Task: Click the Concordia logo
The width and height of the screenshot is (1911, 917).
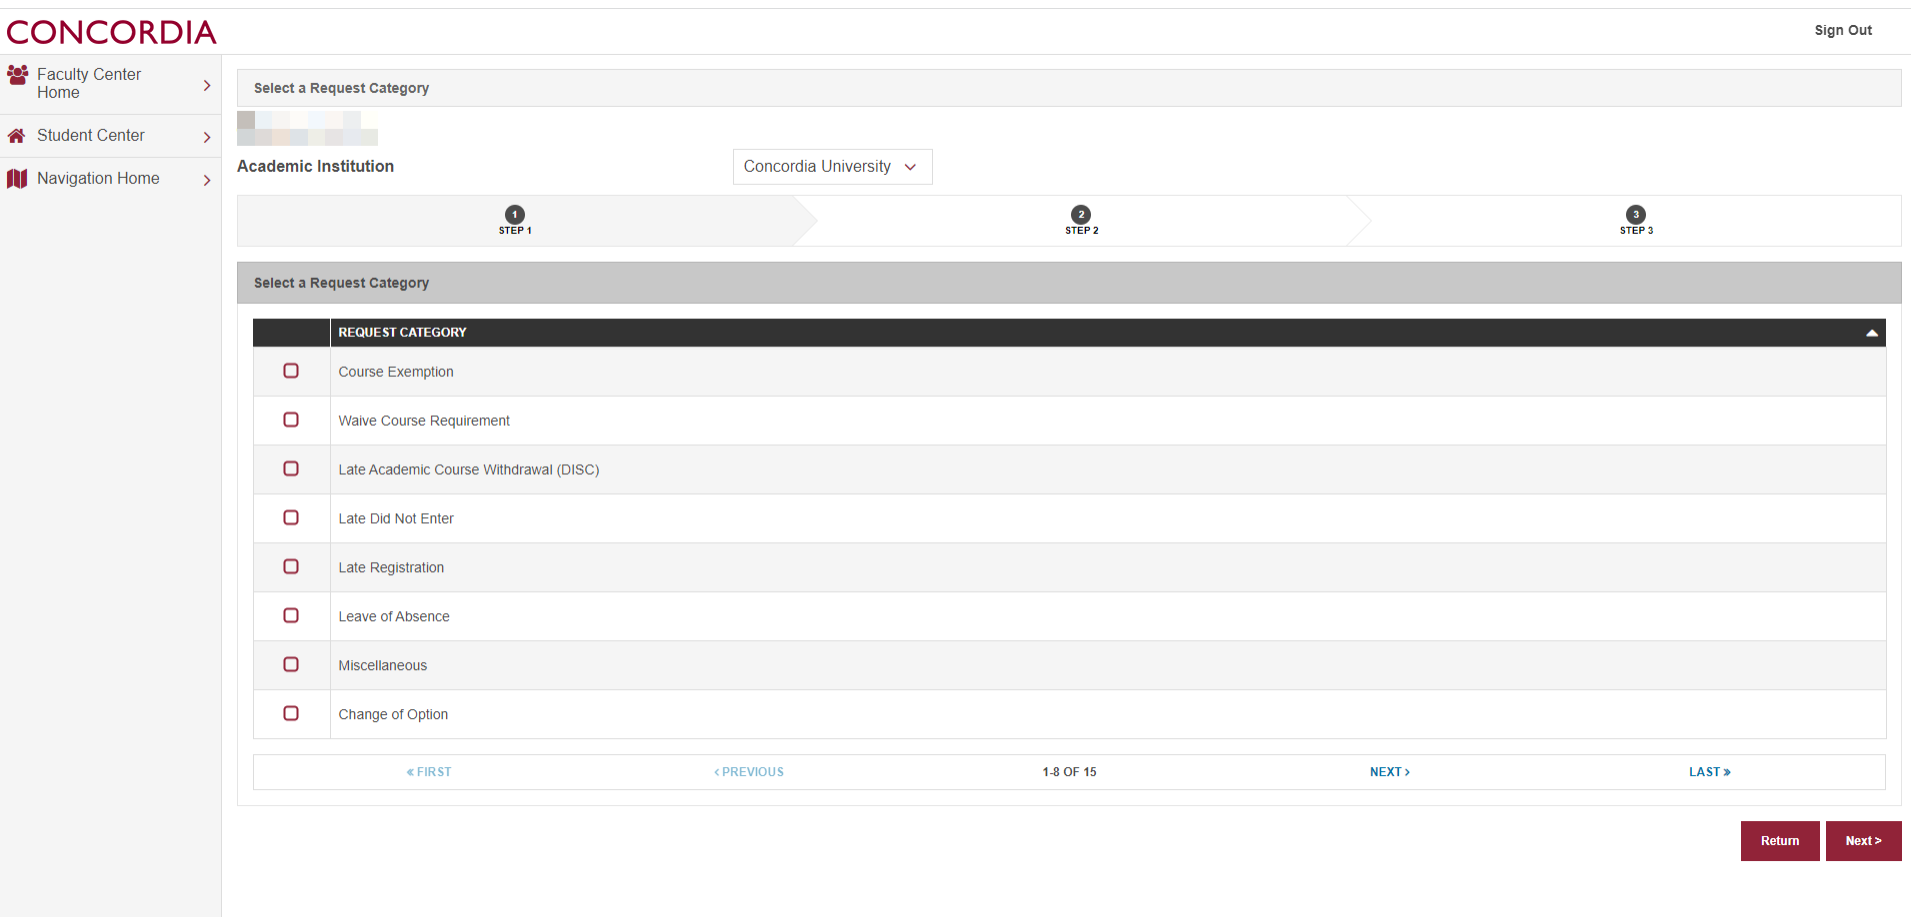Action: tap(111, 32)
